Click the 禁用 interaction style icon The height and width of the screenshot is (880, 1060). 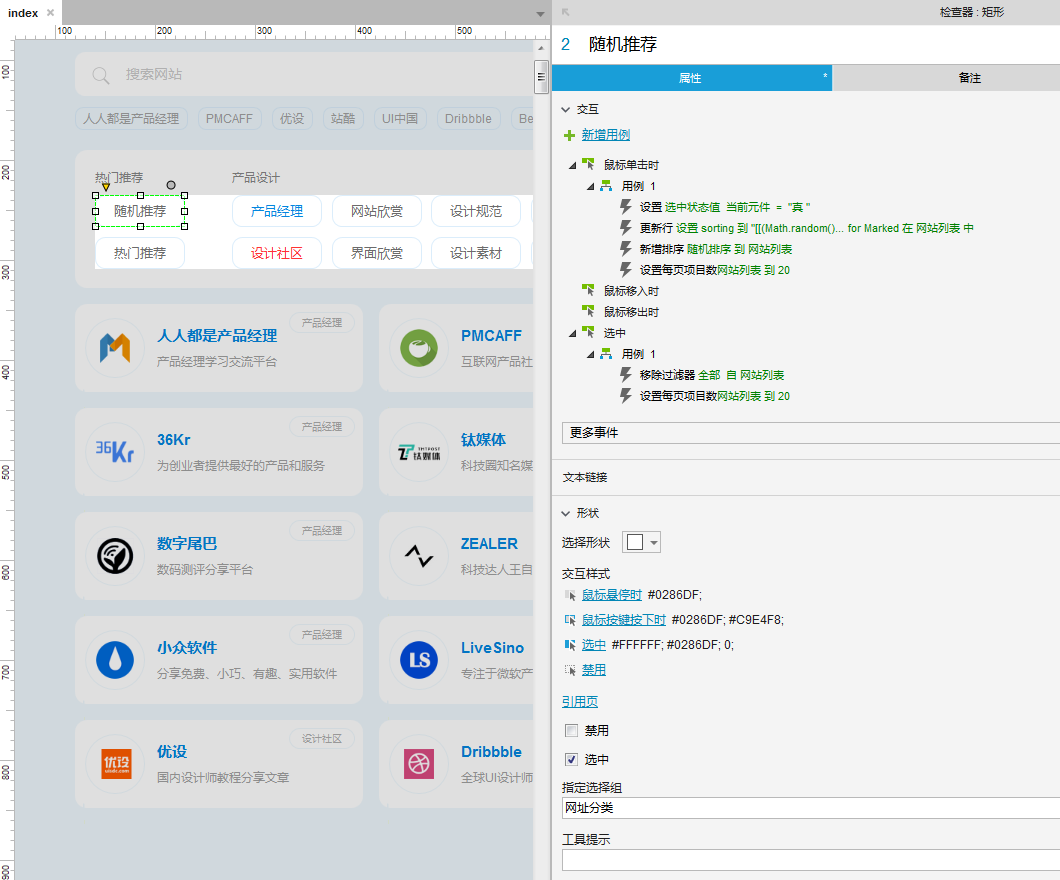[570, 670]
